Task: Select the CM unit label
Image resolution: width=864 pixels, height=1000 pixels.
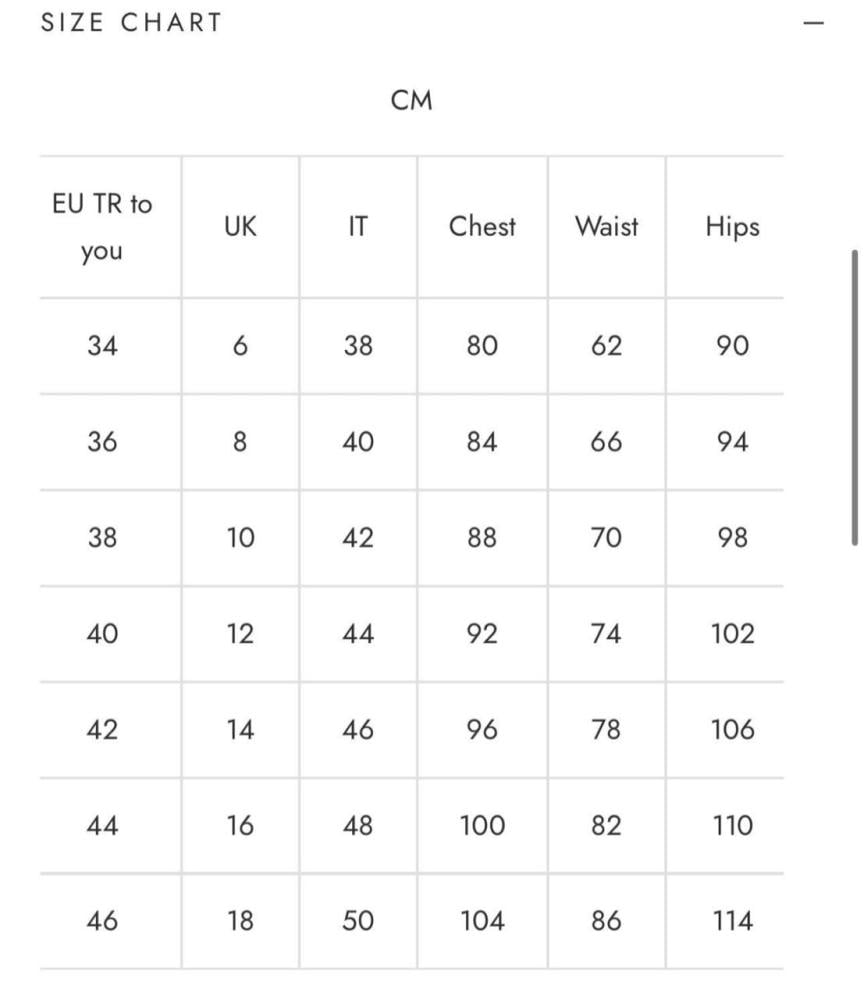Action: [x=411, y=100]
